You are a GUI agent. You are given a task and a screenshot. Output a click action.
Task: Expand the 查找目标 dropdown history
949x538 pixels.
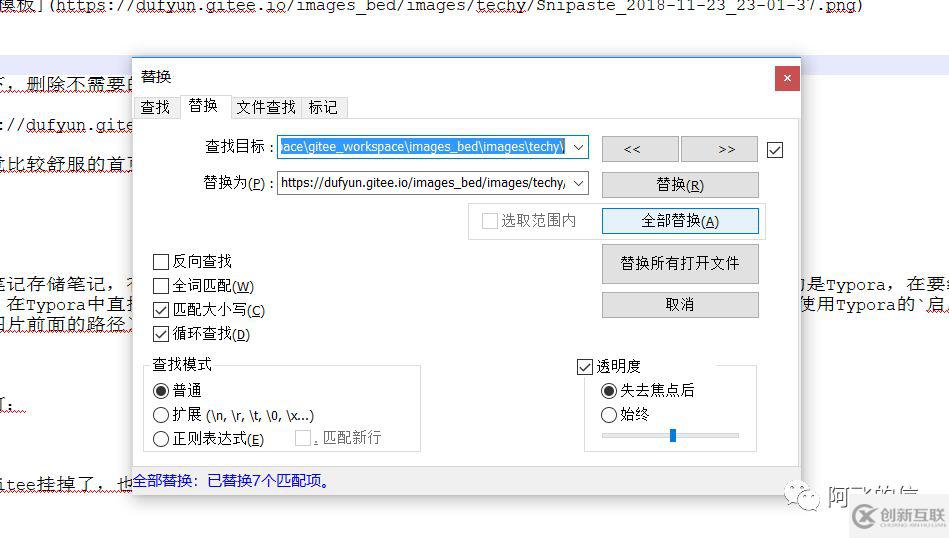(x=579, y=147)
